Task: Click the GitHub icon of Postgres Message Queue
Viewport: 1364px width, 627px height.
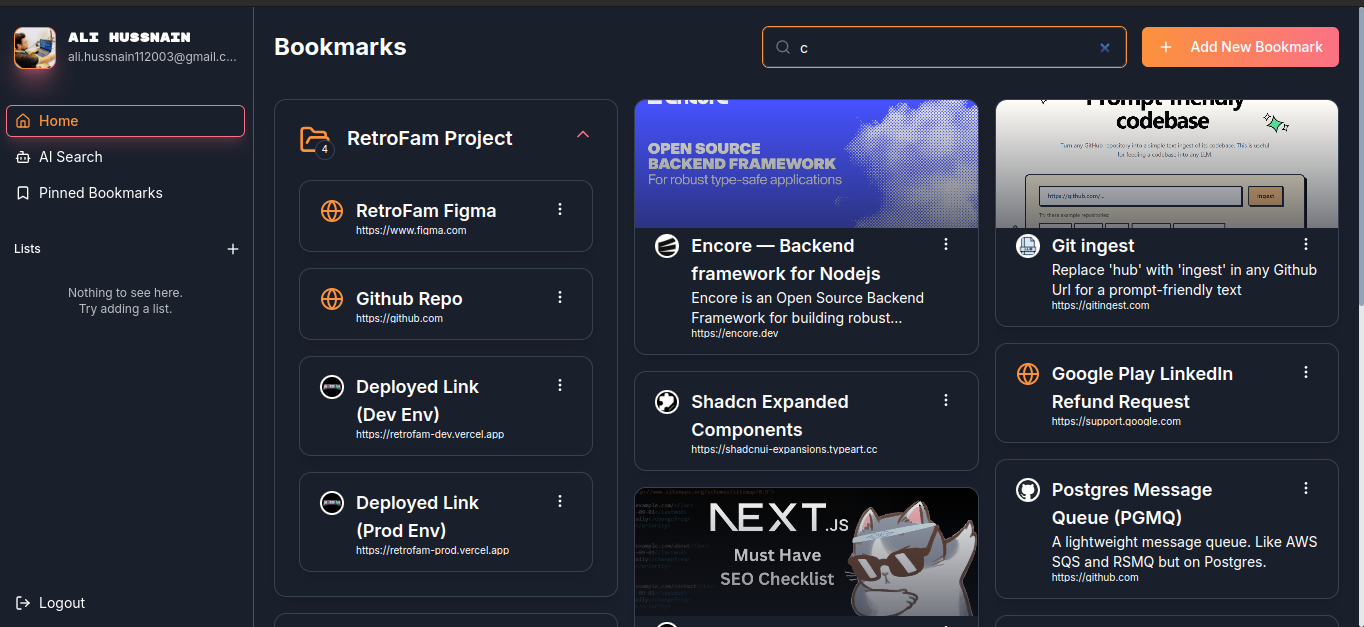Action: (x=1028, y=490)
